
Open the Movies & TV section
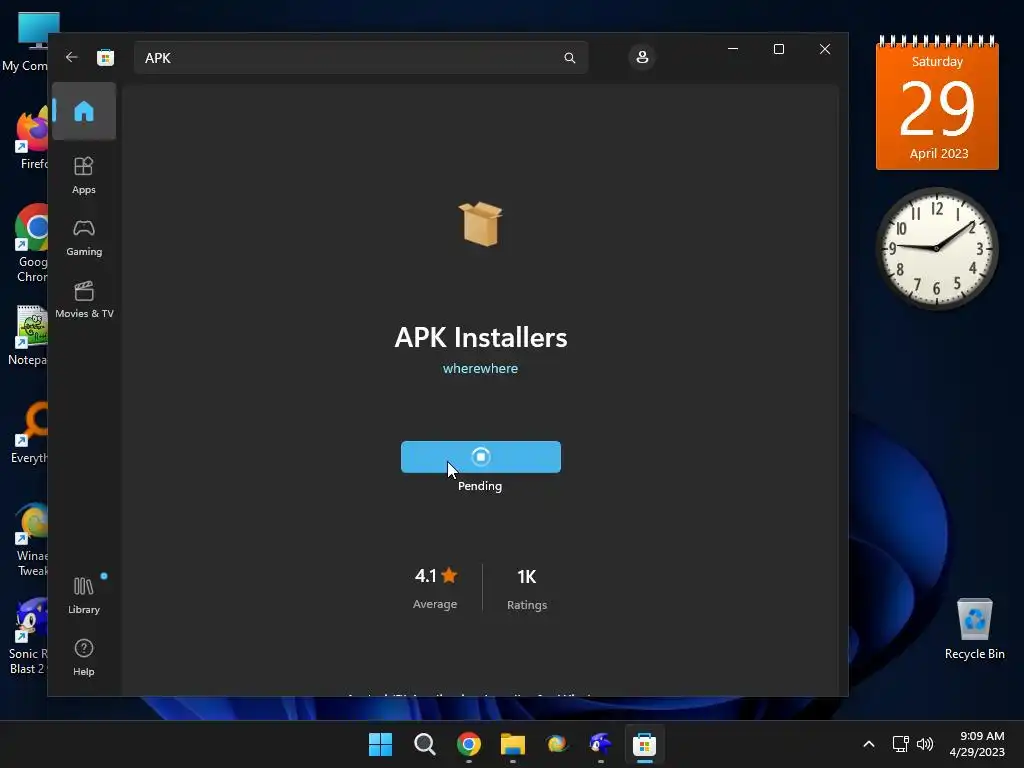(84, 300)
